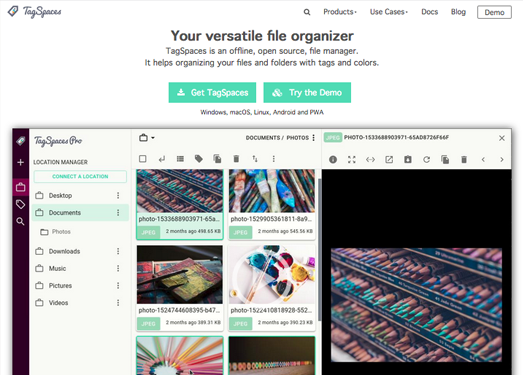The width and height of the screenshot is (523, 375).
Task: Click DOCUMENTS in the breadcrumb path
Action: [x=263, y=138]
